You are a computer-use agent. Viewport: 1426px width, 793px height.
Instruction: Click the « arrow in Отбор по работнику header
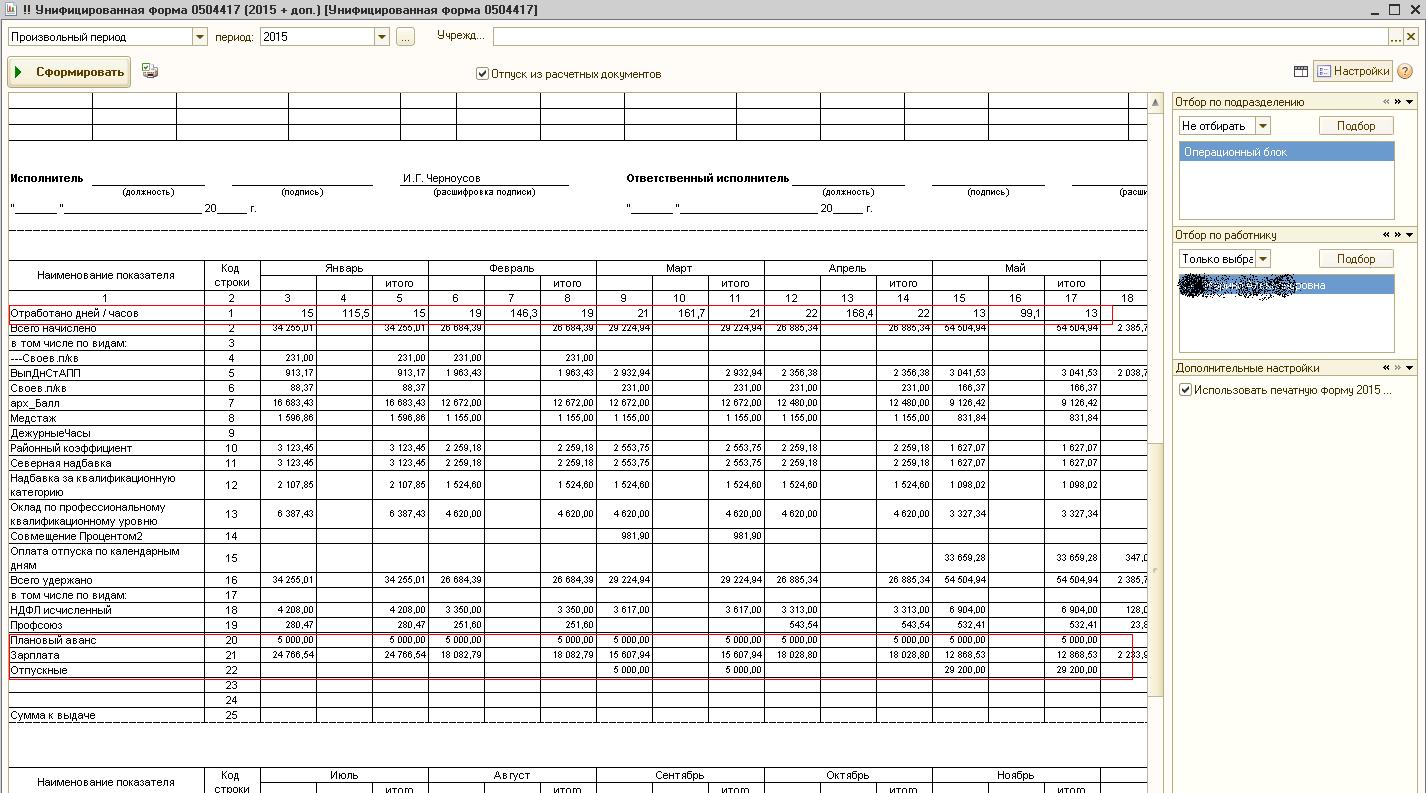pyautogui.click(x=1386, y=235)
